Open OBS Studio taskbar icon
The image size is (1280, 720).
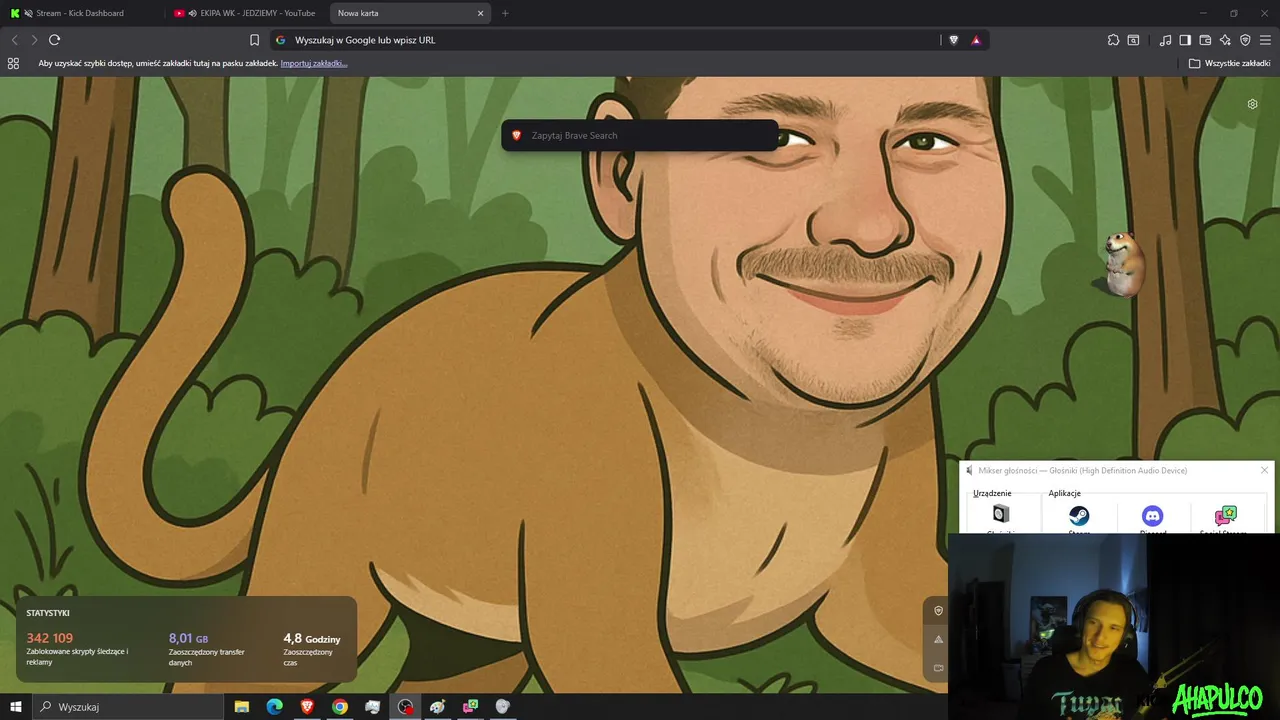pos(405,707)
